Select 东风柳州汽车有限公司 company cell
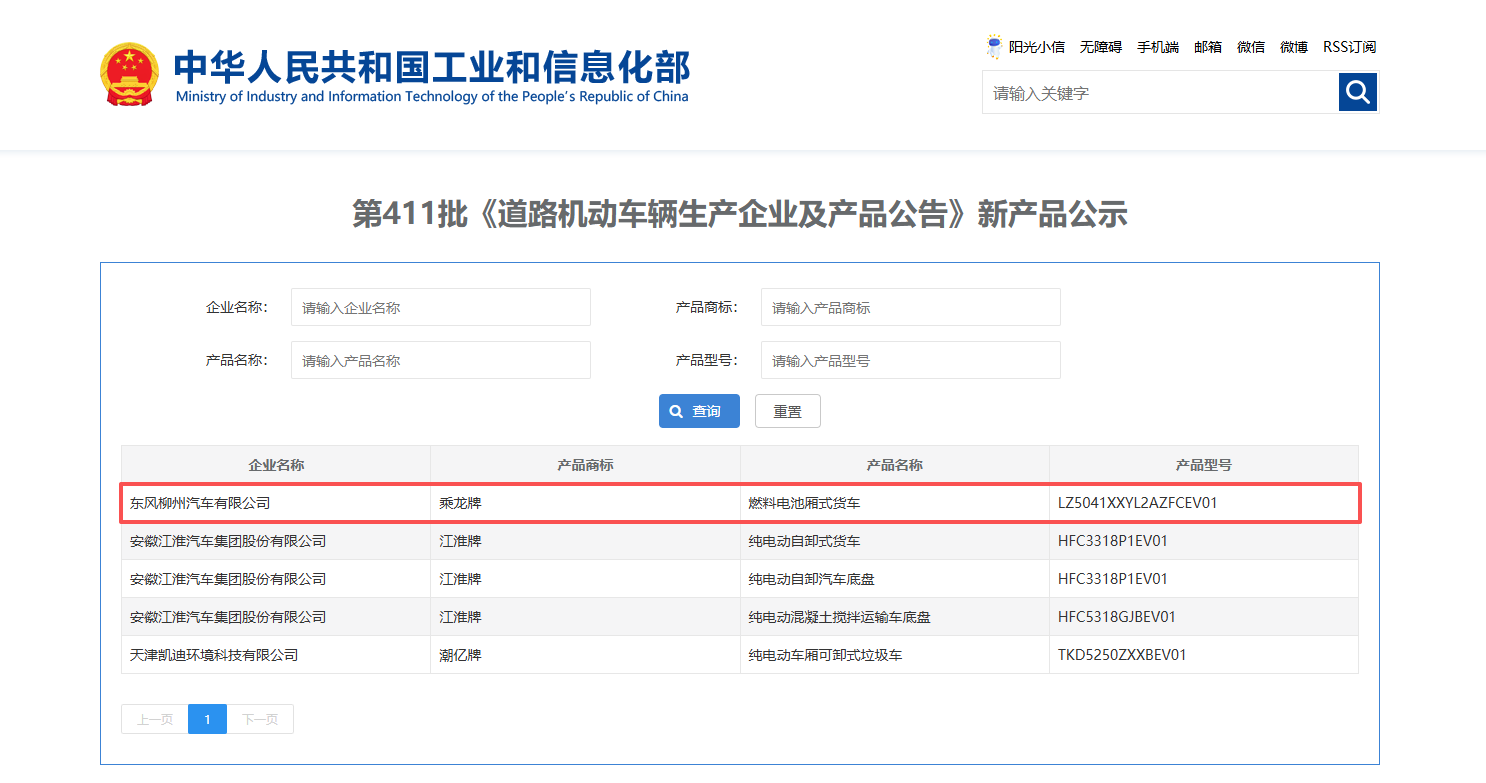The width and height of the screenshot is (1486, 783). (276, 503)
